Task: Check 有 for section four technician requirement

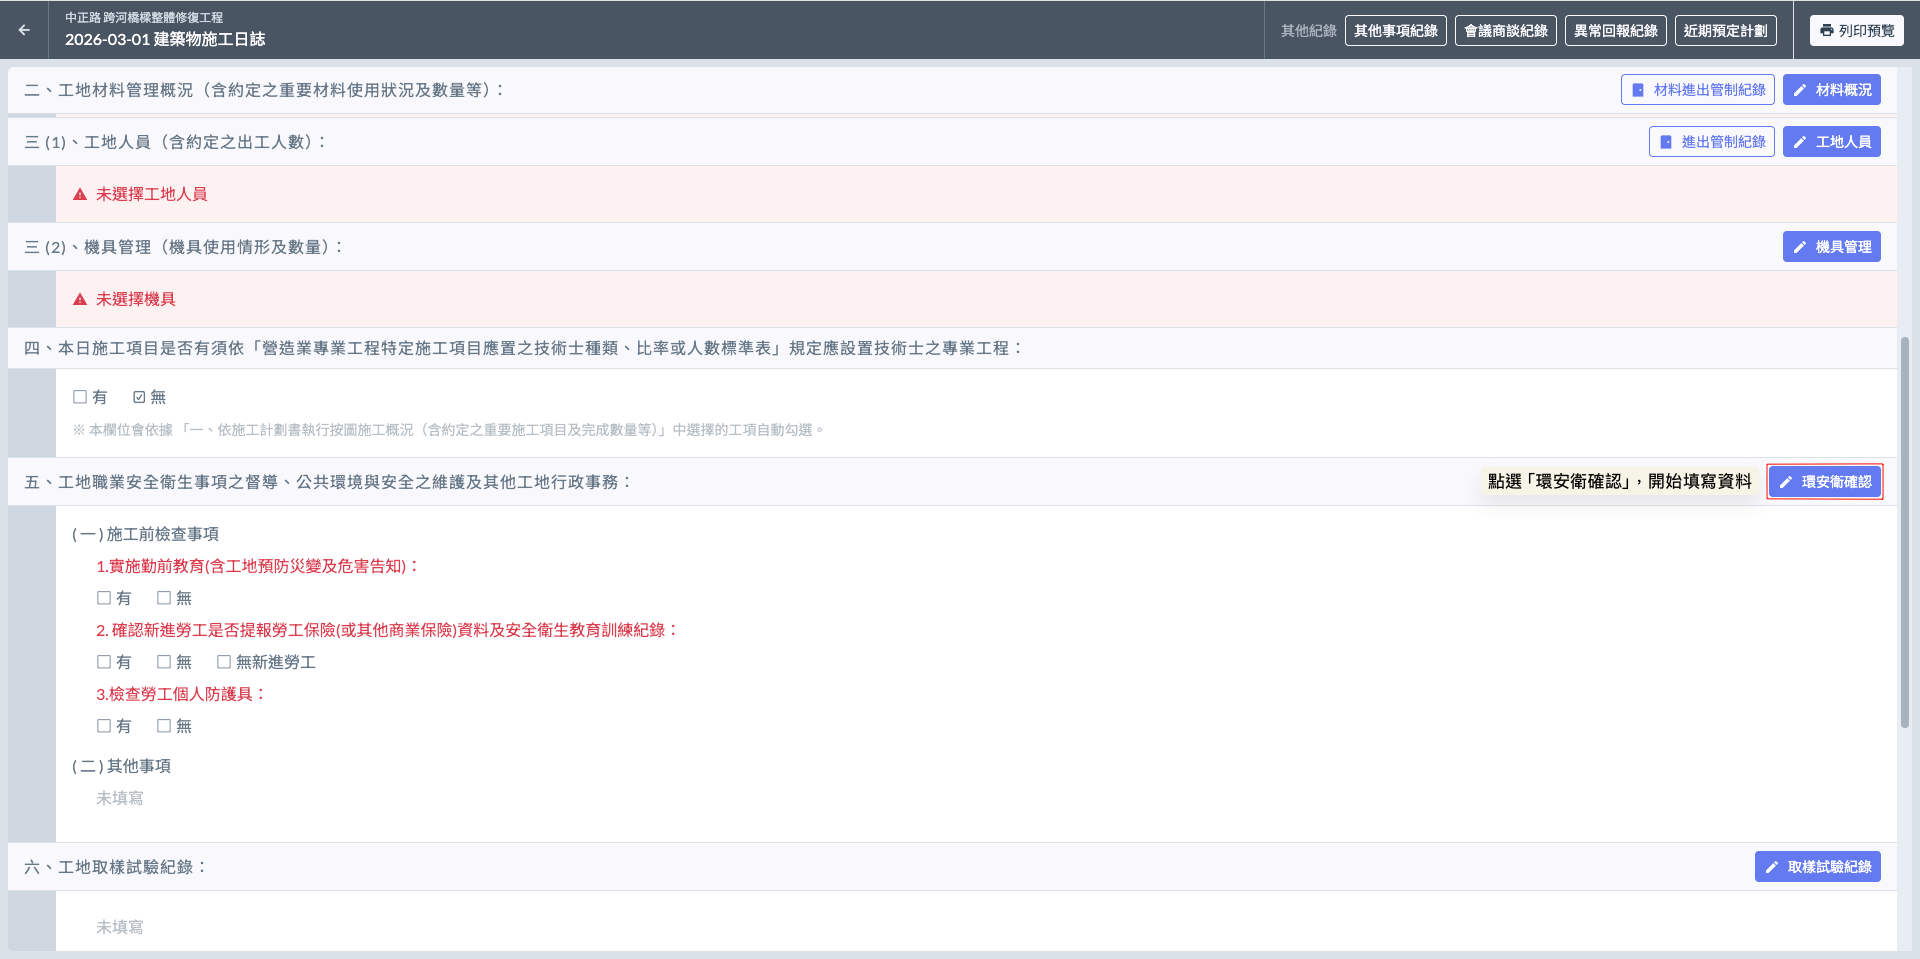Action: point(80,397)
